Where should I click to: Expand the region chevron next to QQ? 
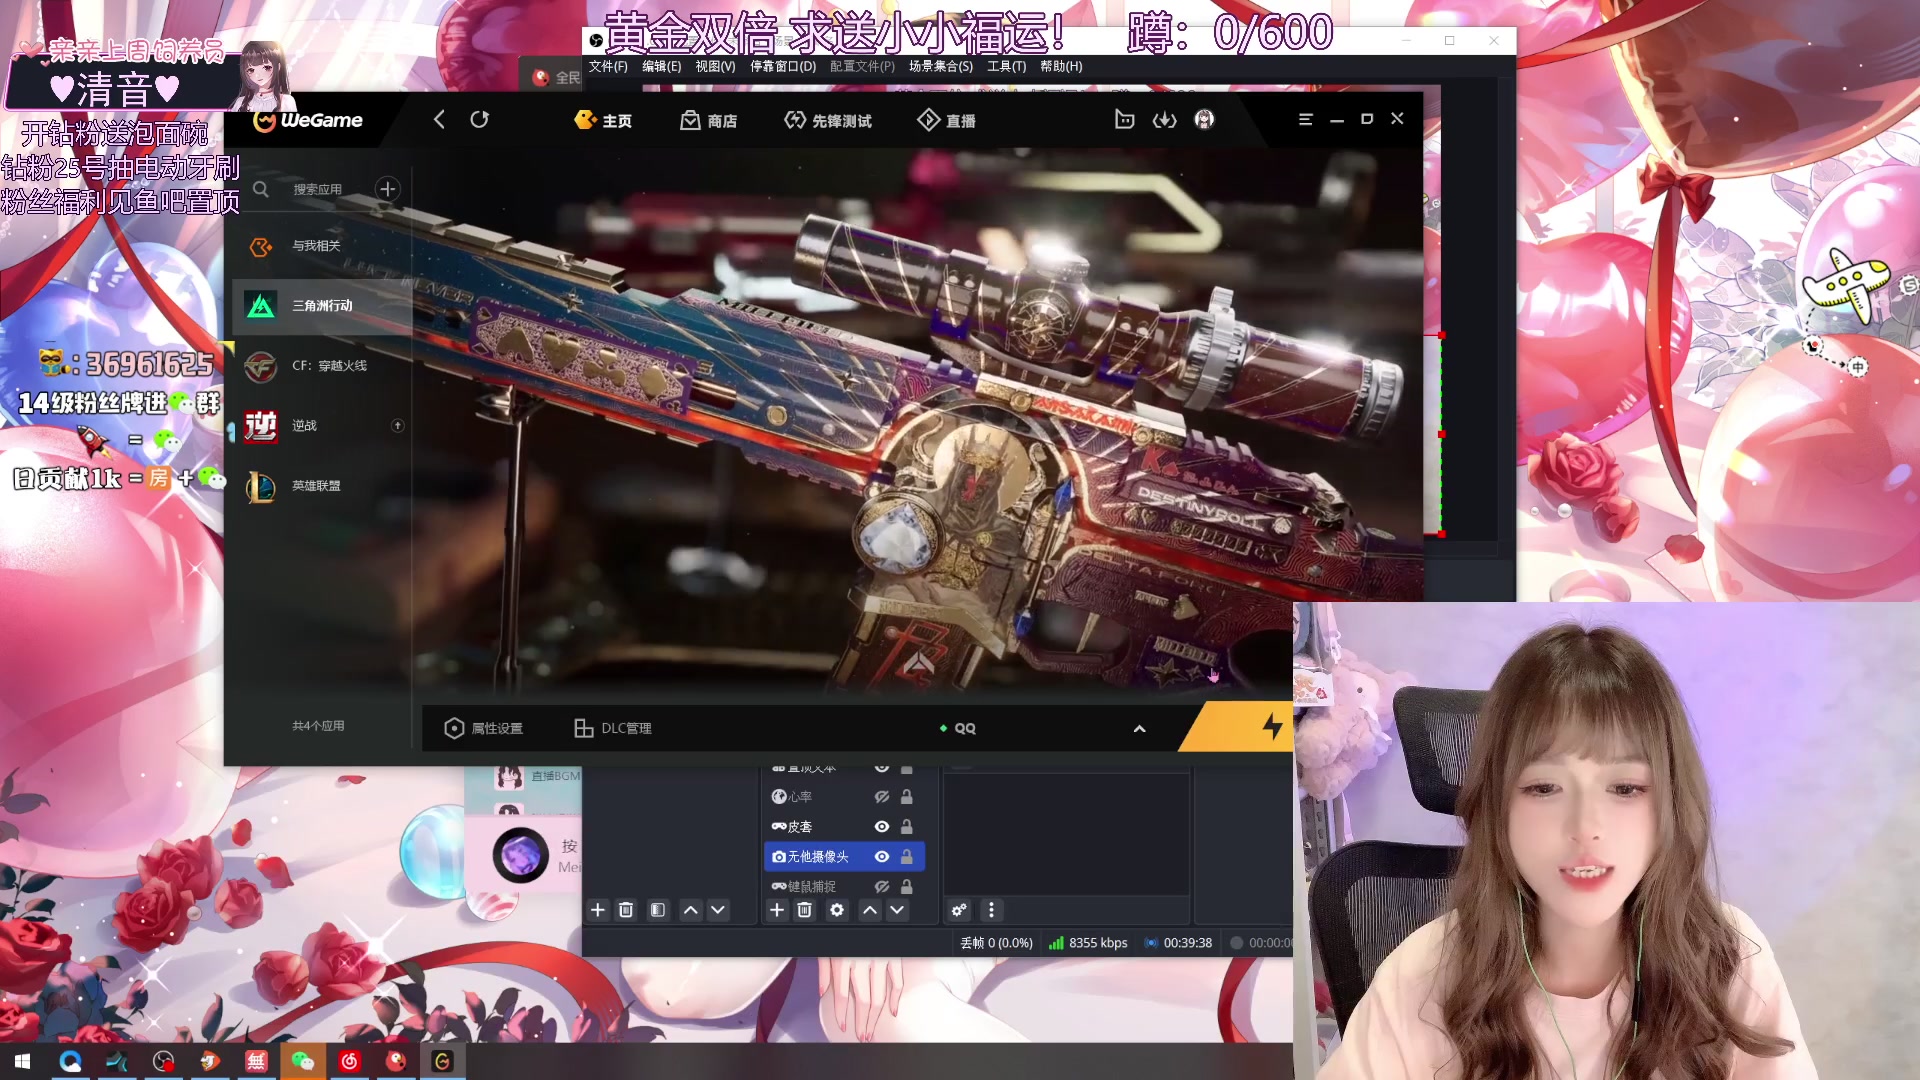pos(1139,729)
